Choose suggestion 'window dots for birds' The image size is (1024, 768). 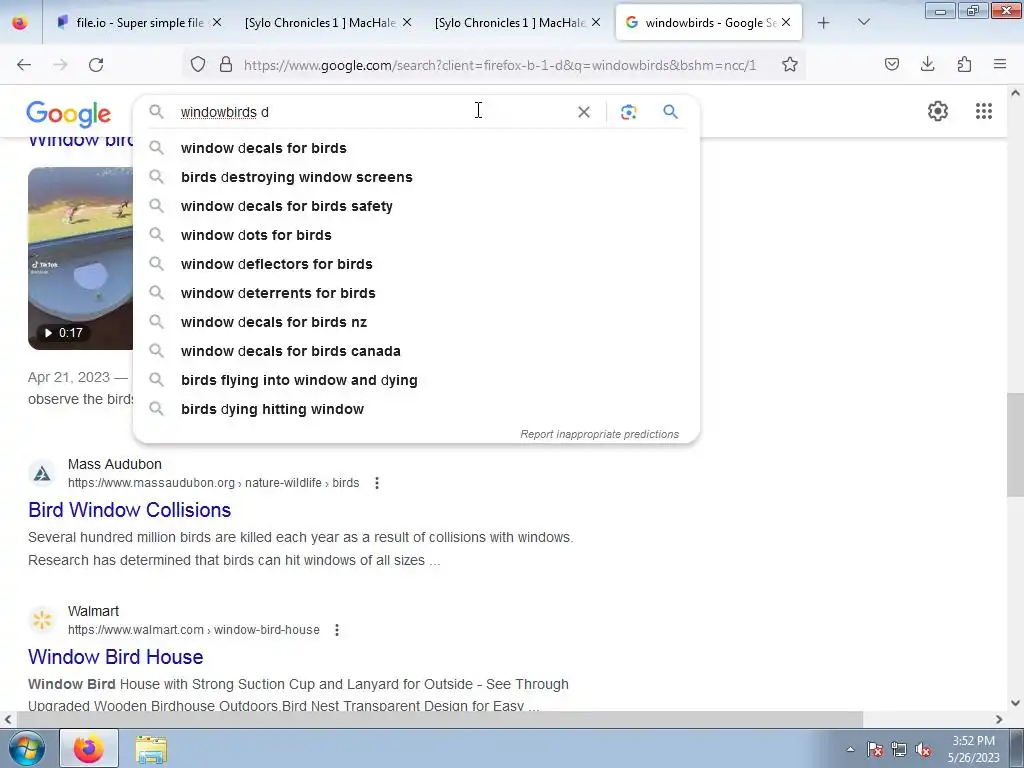pos(416,235)
